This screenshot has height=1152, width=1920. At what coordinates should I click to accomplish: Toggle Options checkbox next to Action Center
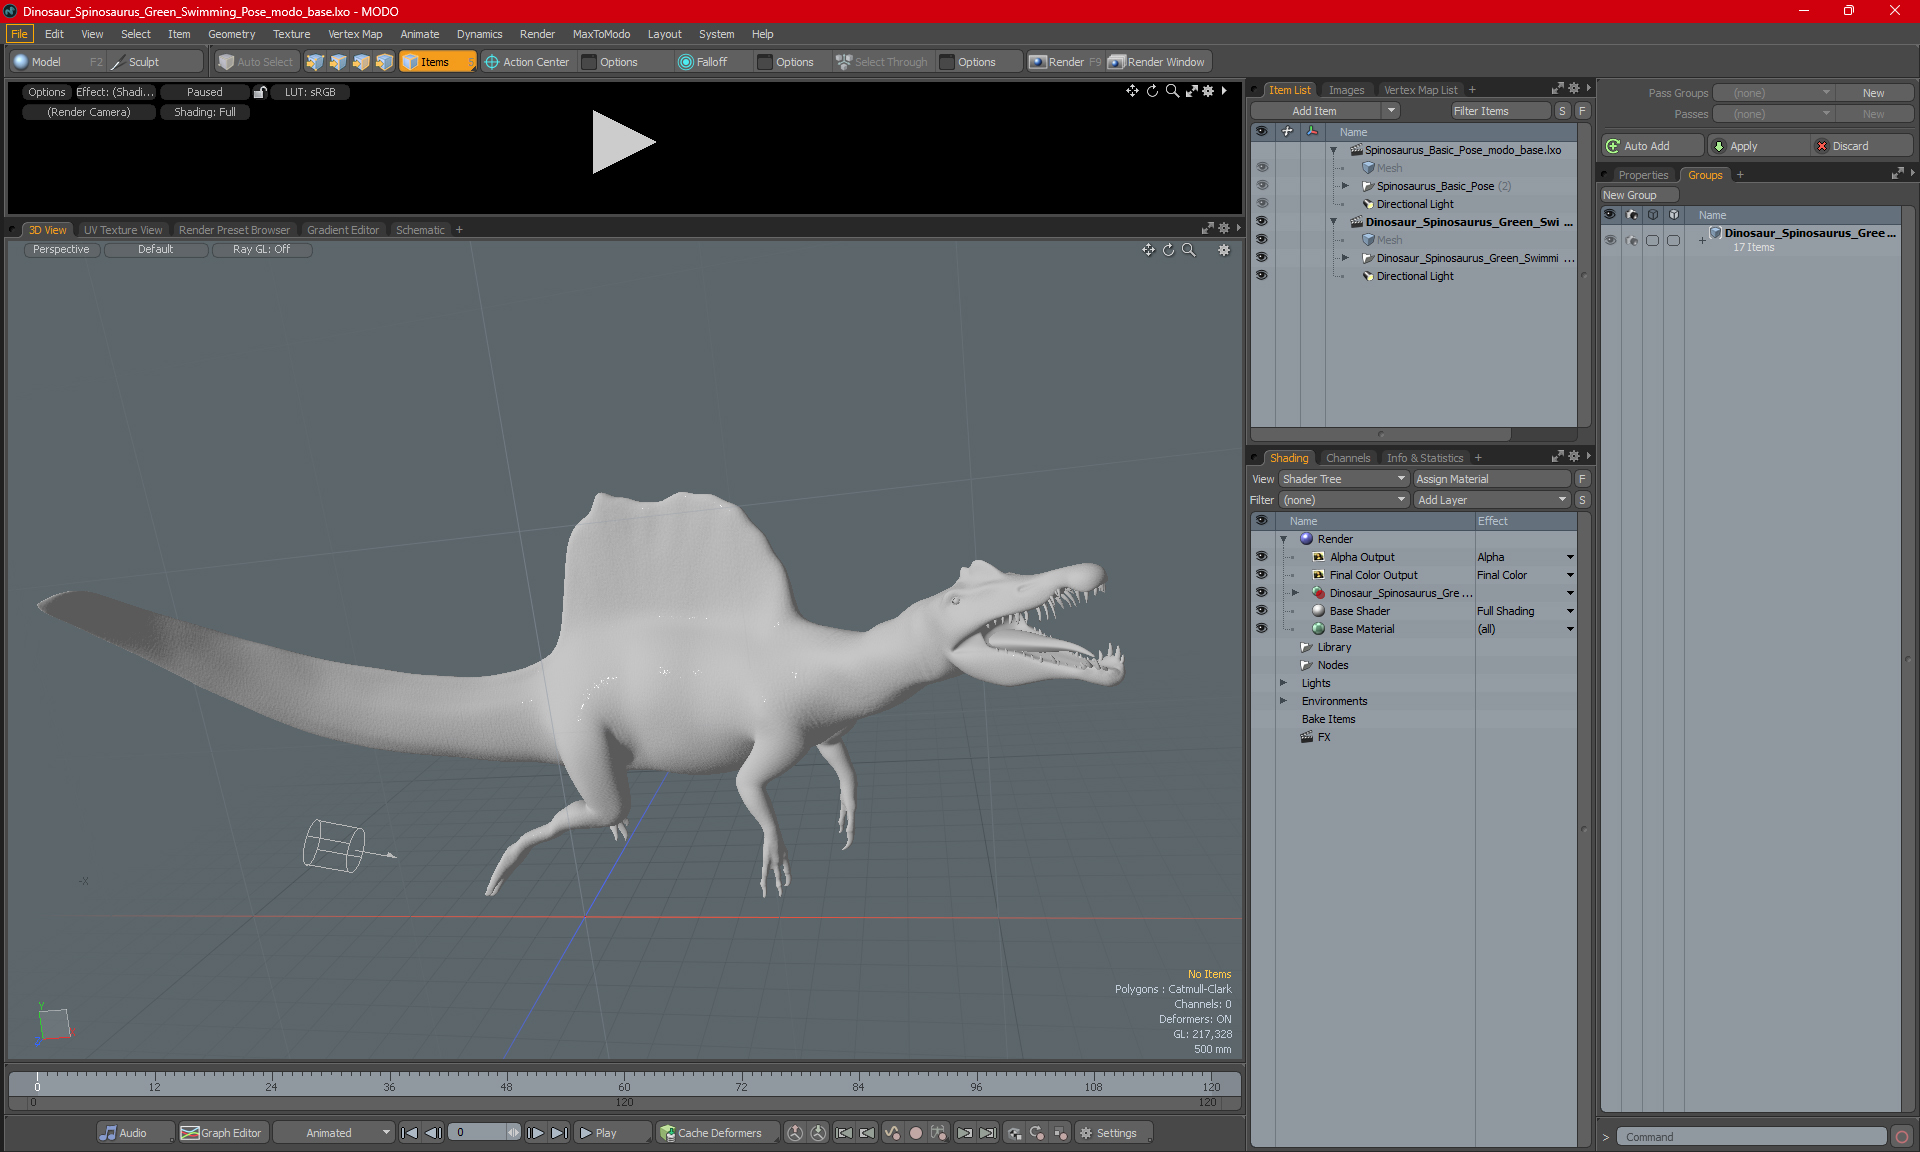(x=589, y=62)
